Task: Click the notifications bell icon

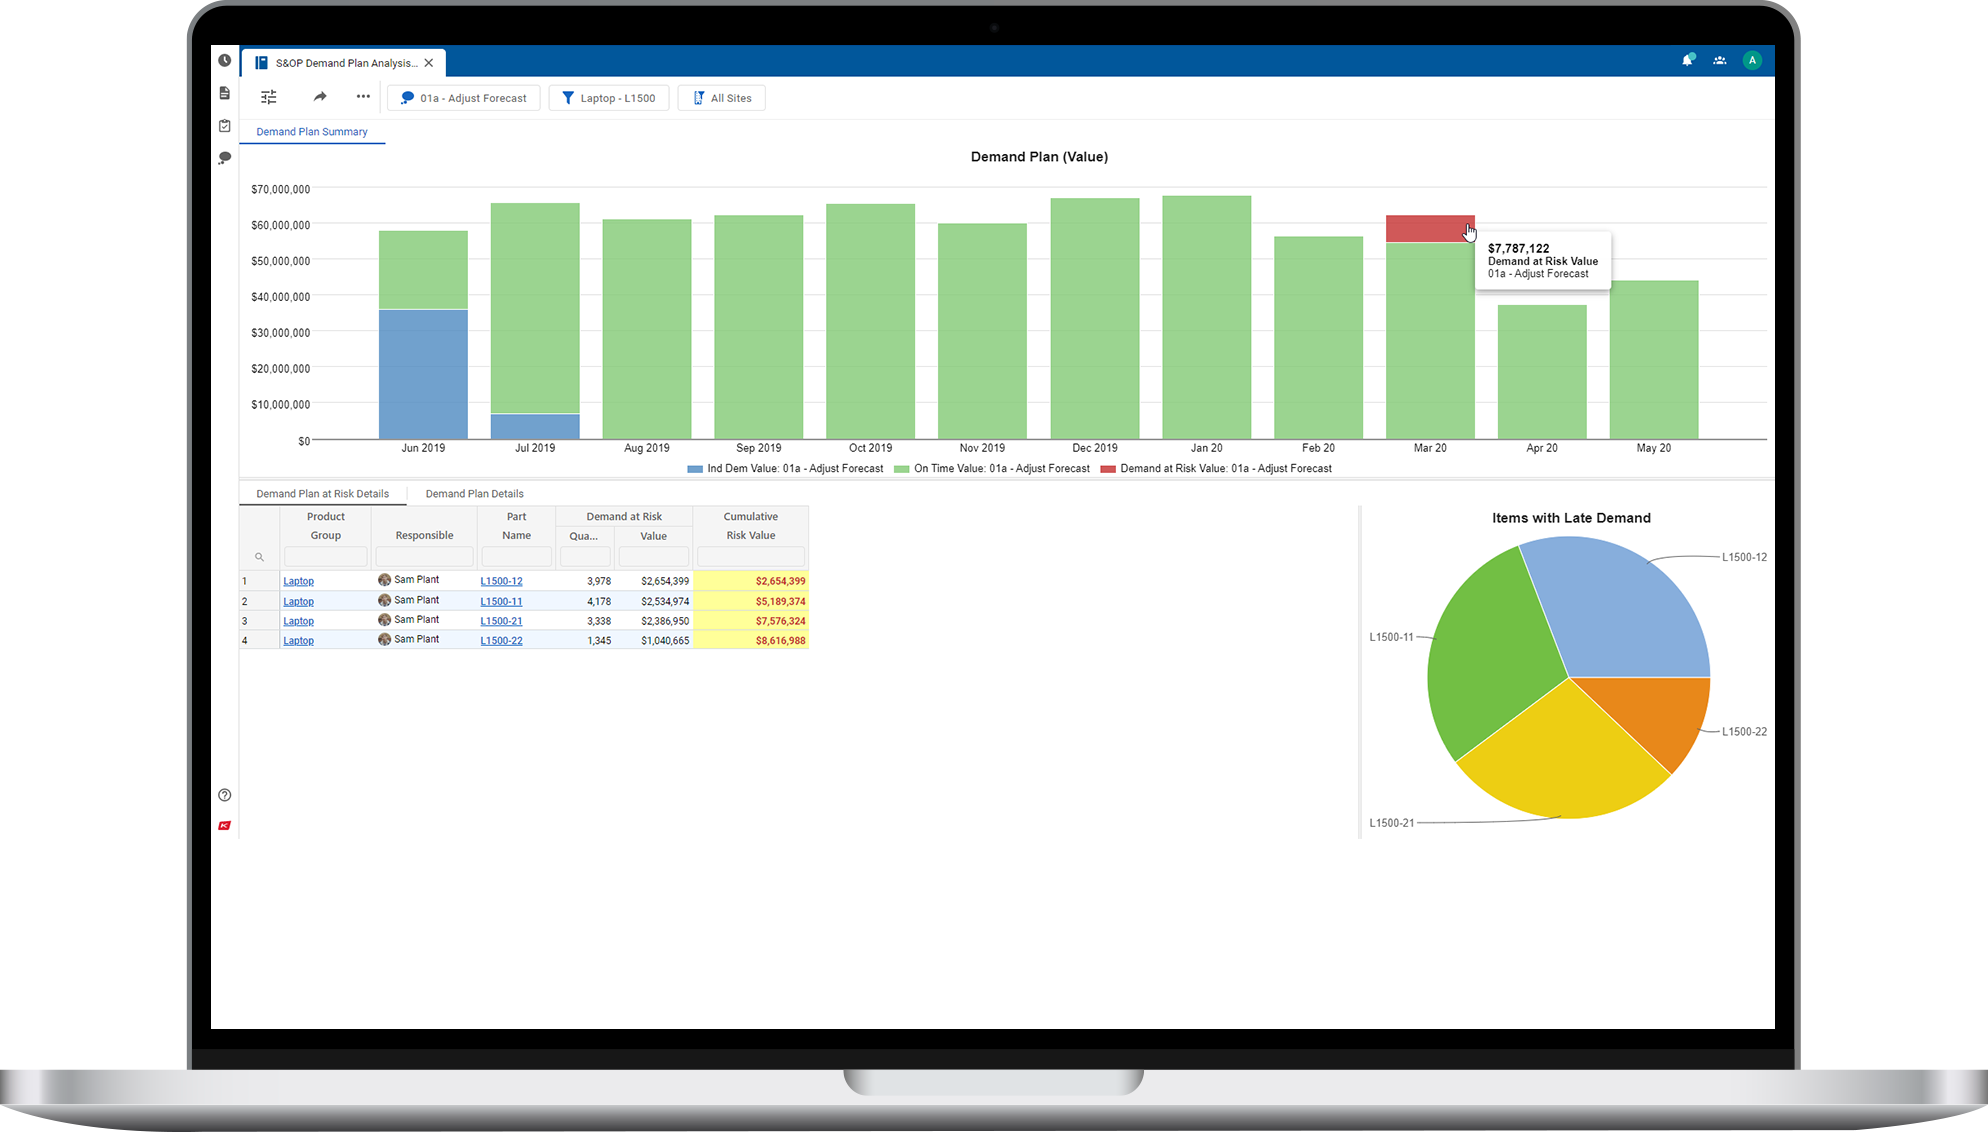Action: 1687,60
